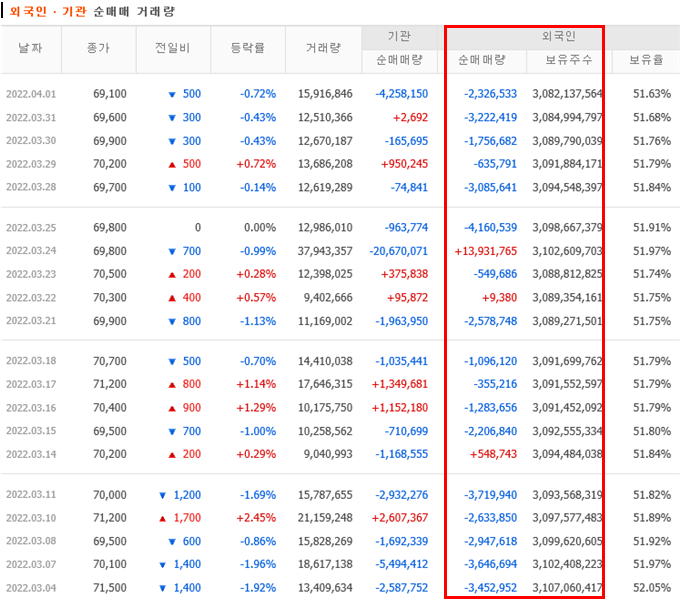Click holdings value 3,082,137,564
This screenshot has width=690, height=610.
coord(567,94)
